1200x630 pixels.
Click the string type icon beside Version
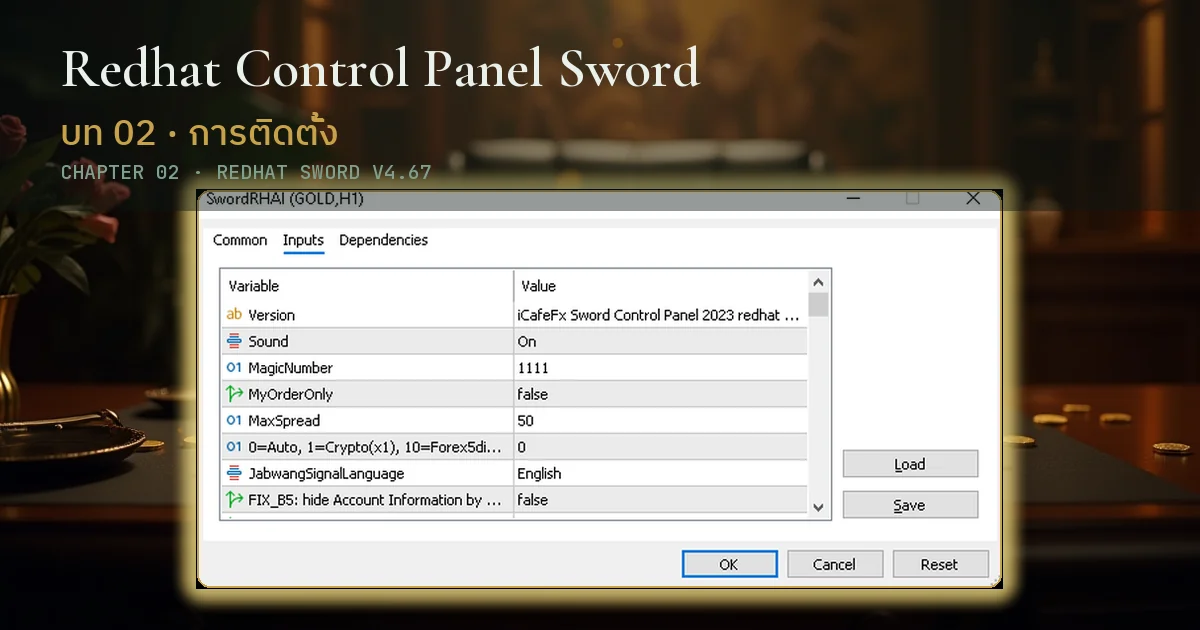234,315
